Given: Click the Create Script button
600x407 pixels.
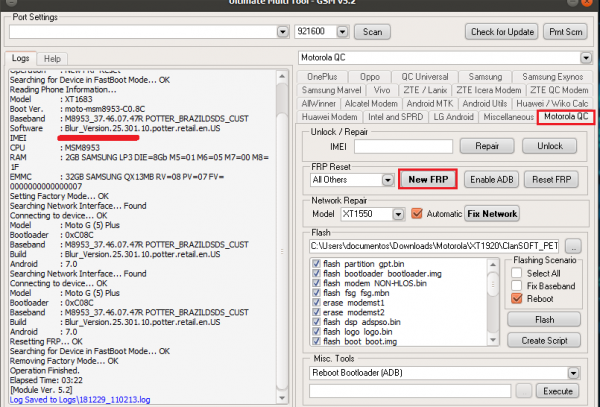Looking at the screenshot, I should (544, 340).
